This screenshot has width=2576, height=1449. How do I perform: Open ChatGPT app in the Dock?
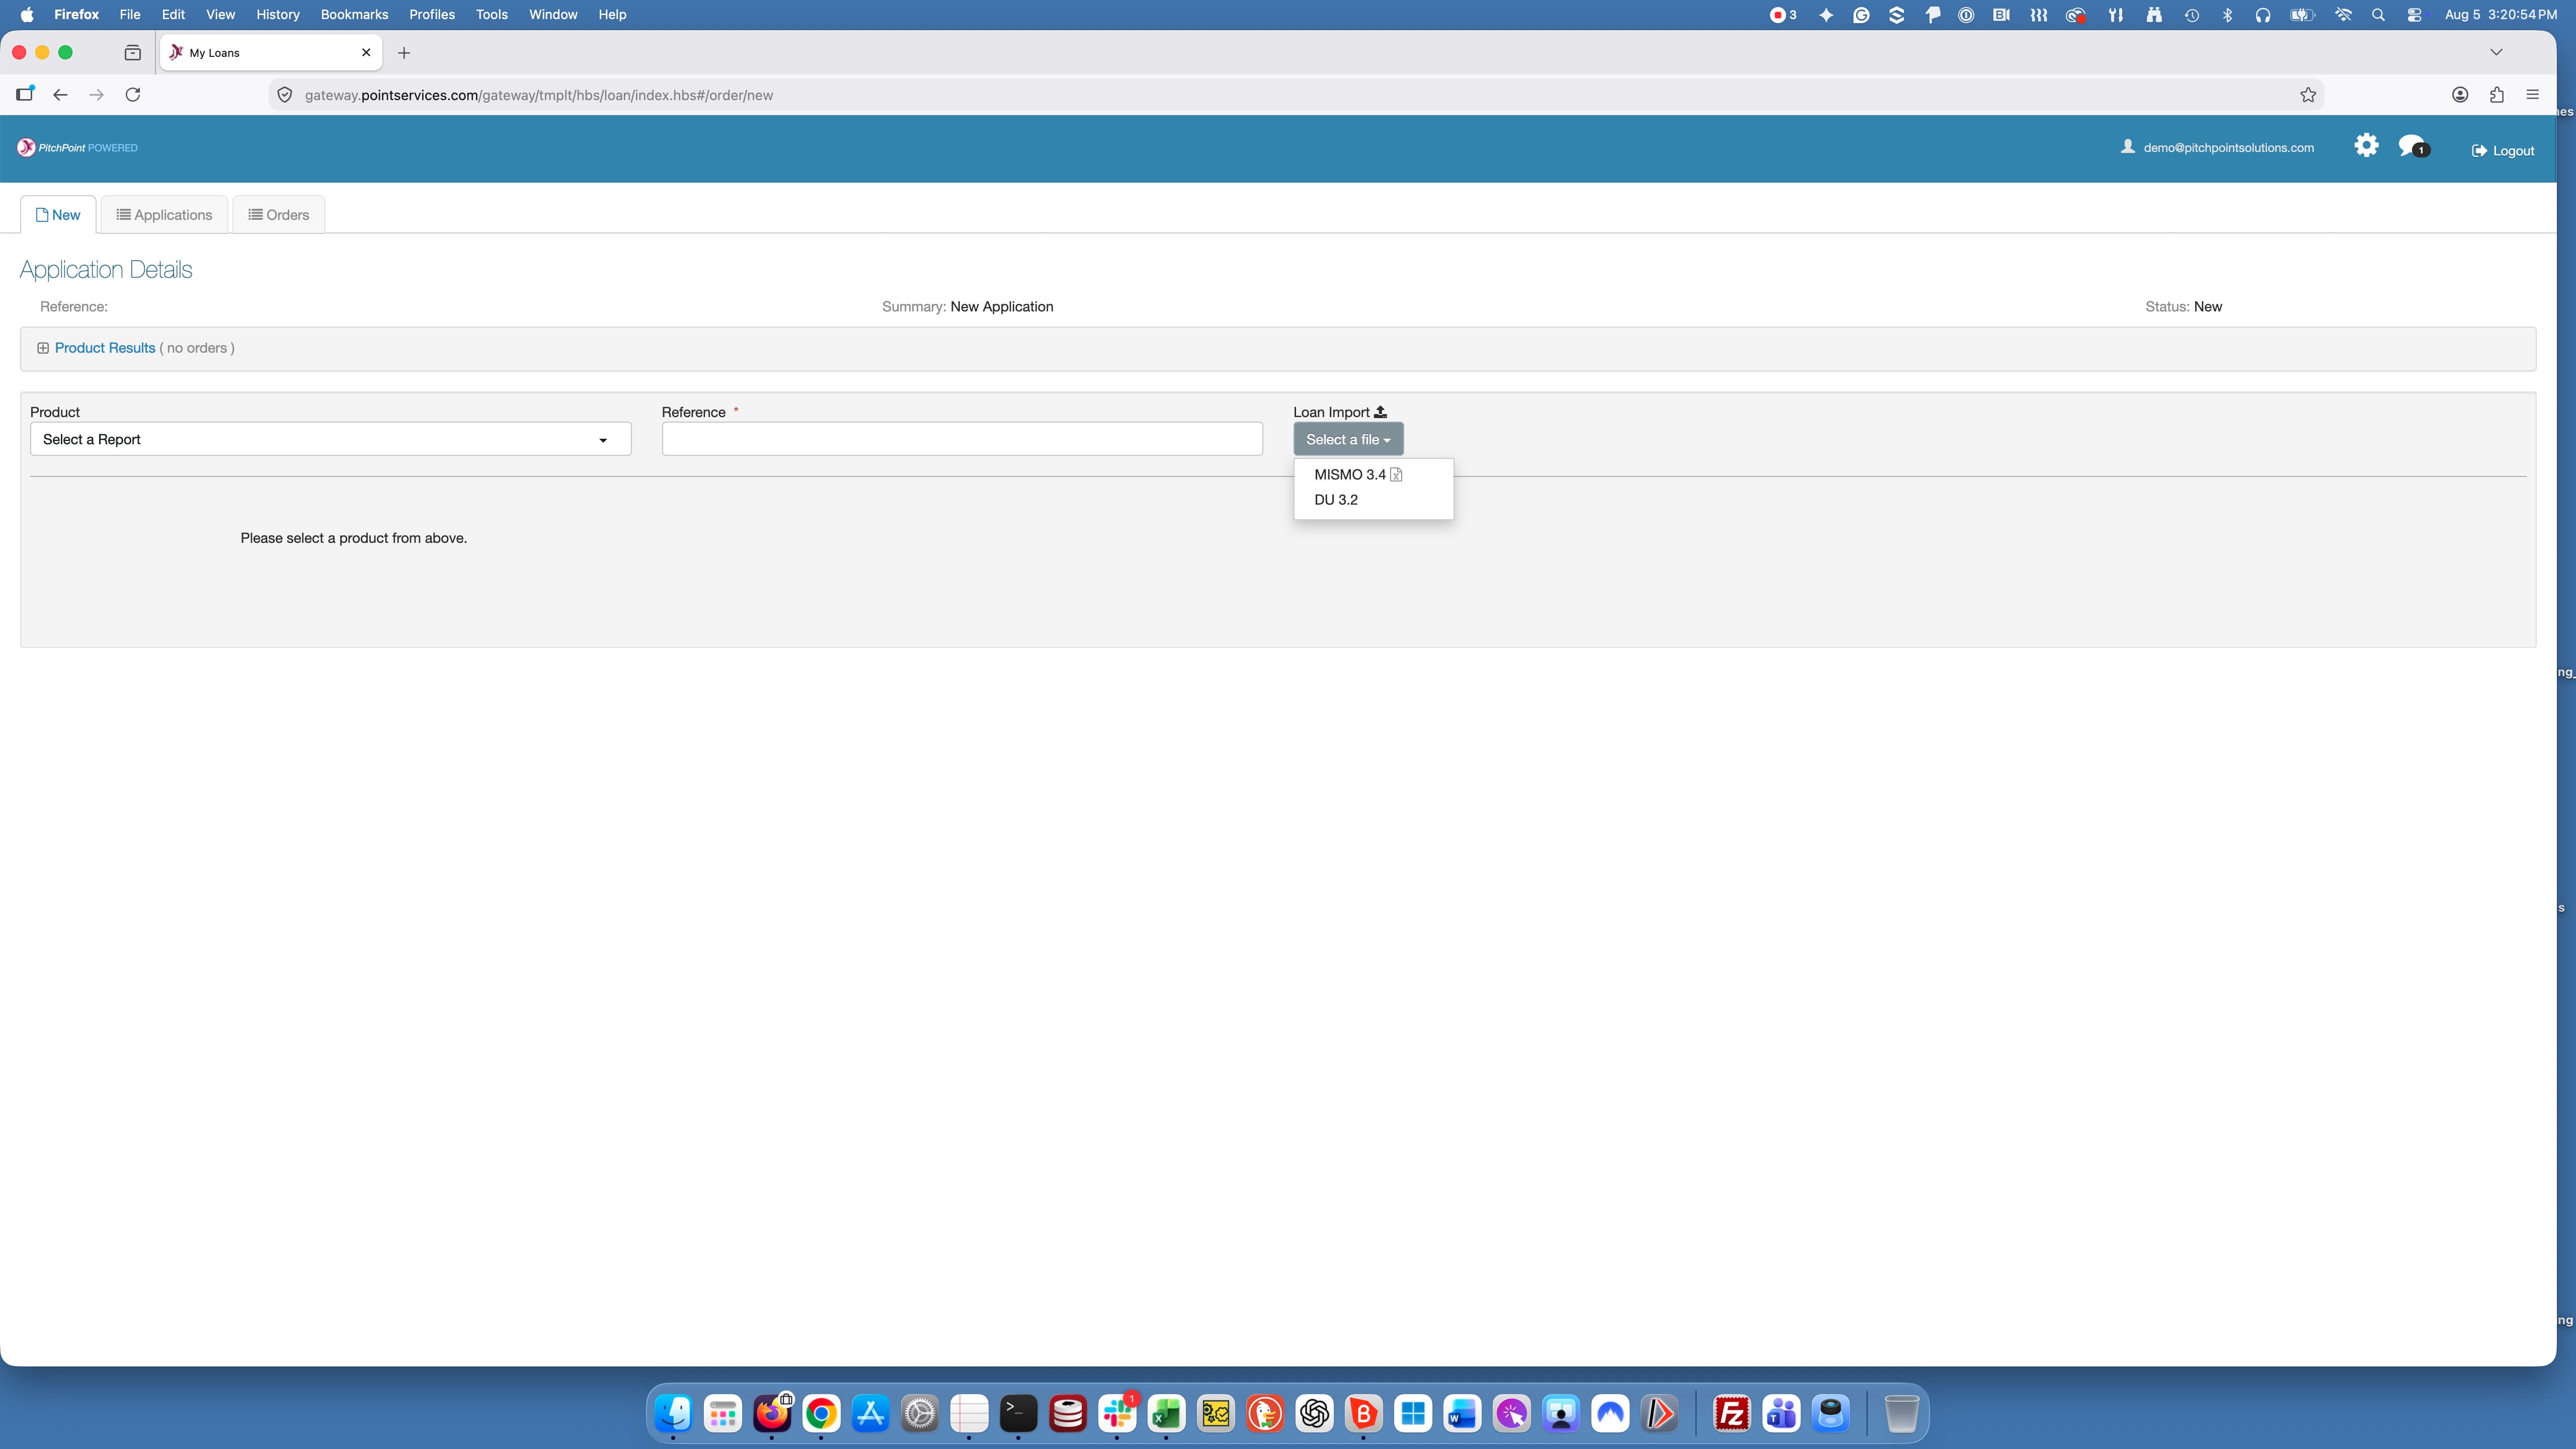coord(1314,1414)
